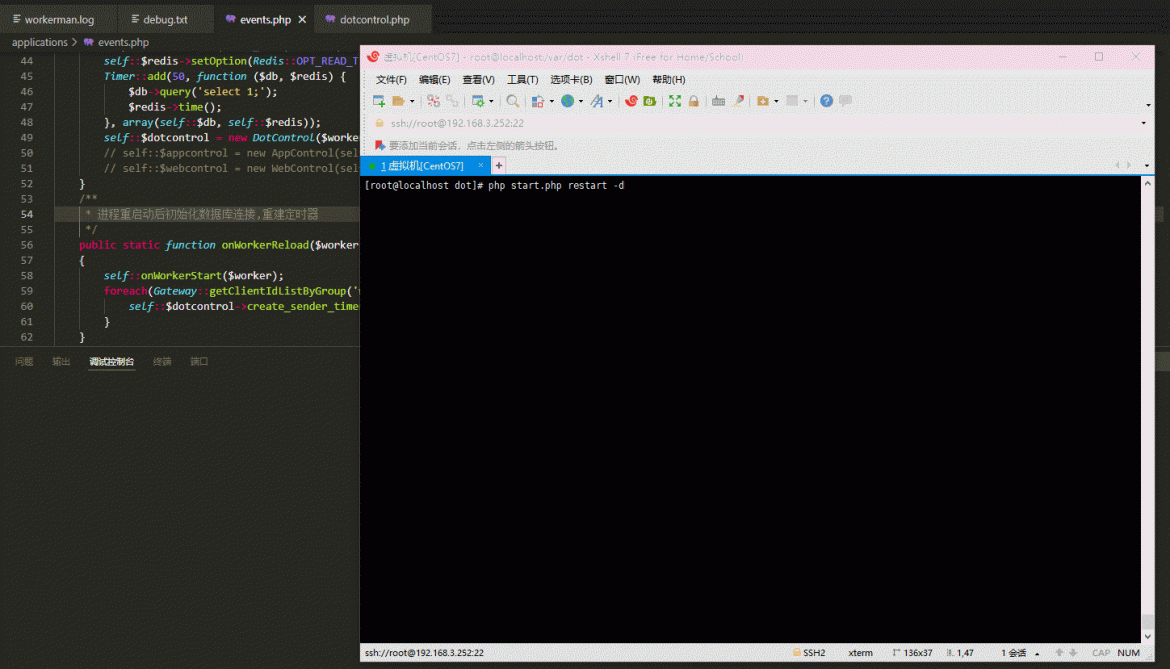The image size is (1170, 669).
Task: Expand the address bar history dropdown
Action: (1143, 123)
